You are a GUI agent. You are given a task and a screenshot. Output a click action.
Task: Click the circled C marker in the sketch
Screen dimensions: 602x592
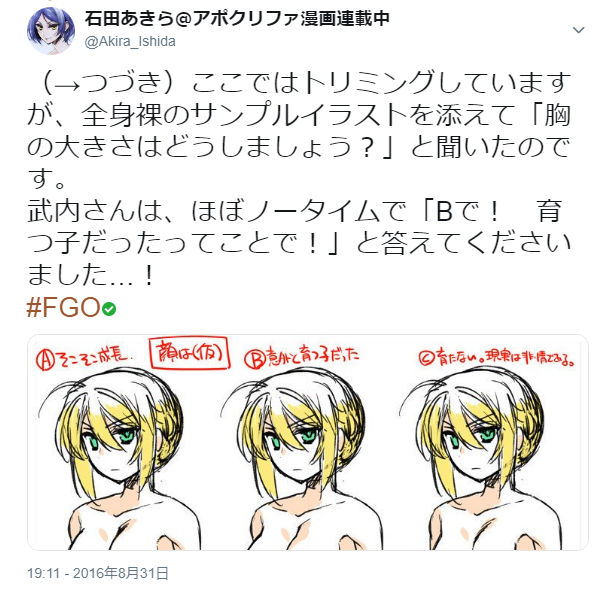(x=426, y=358)
